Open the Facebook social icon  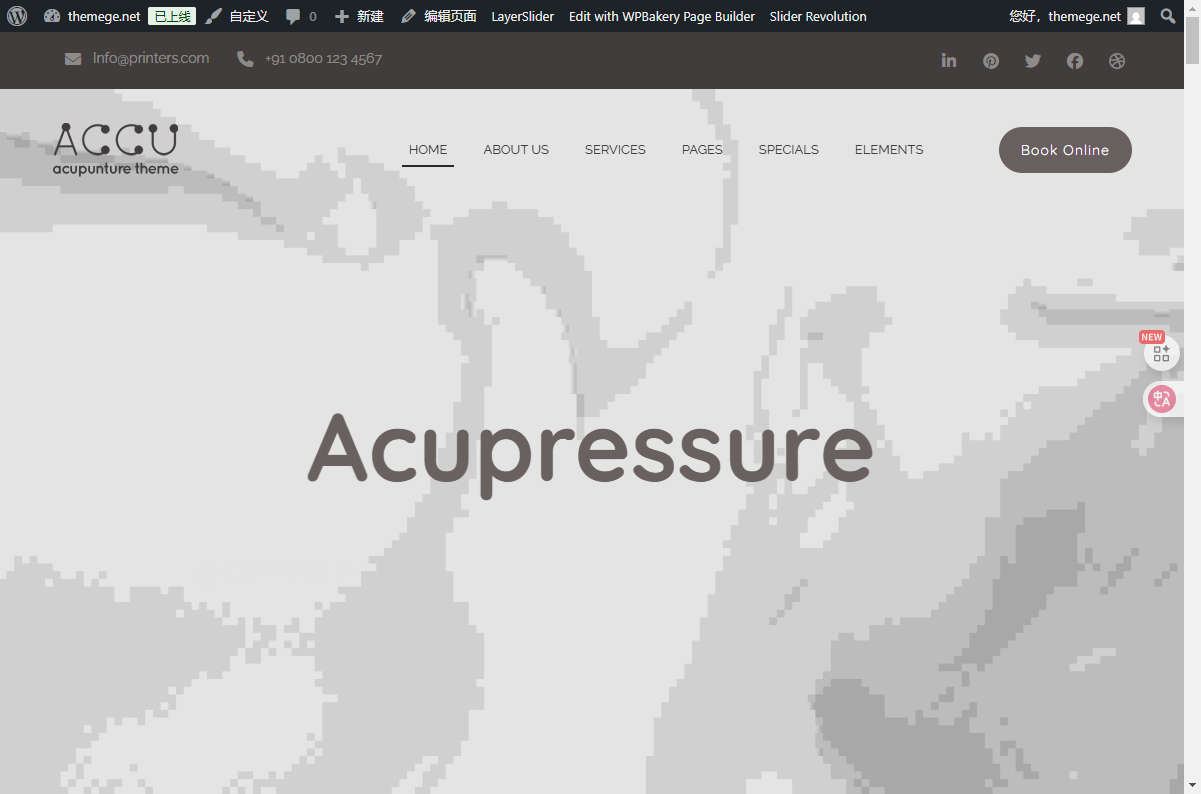point(1075,60)
